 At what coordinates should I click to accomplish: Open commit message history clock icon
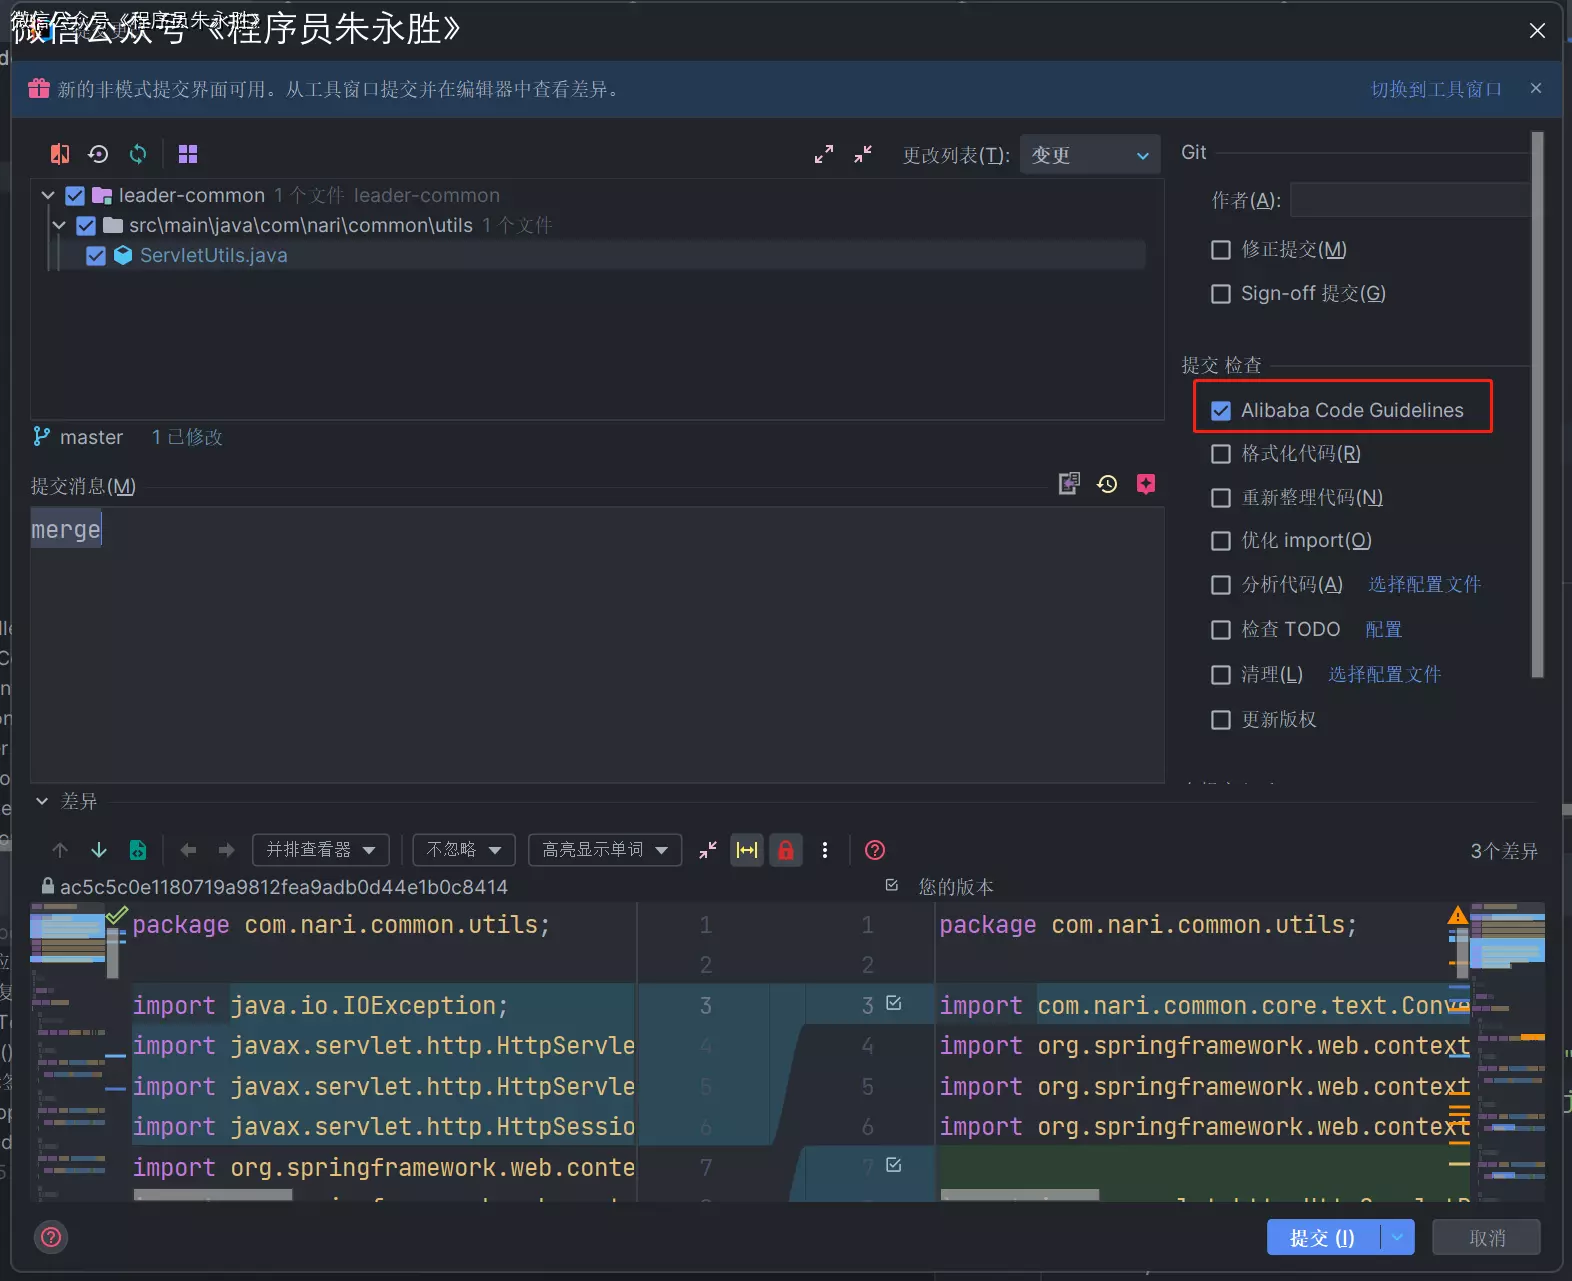click(1107, 485)
